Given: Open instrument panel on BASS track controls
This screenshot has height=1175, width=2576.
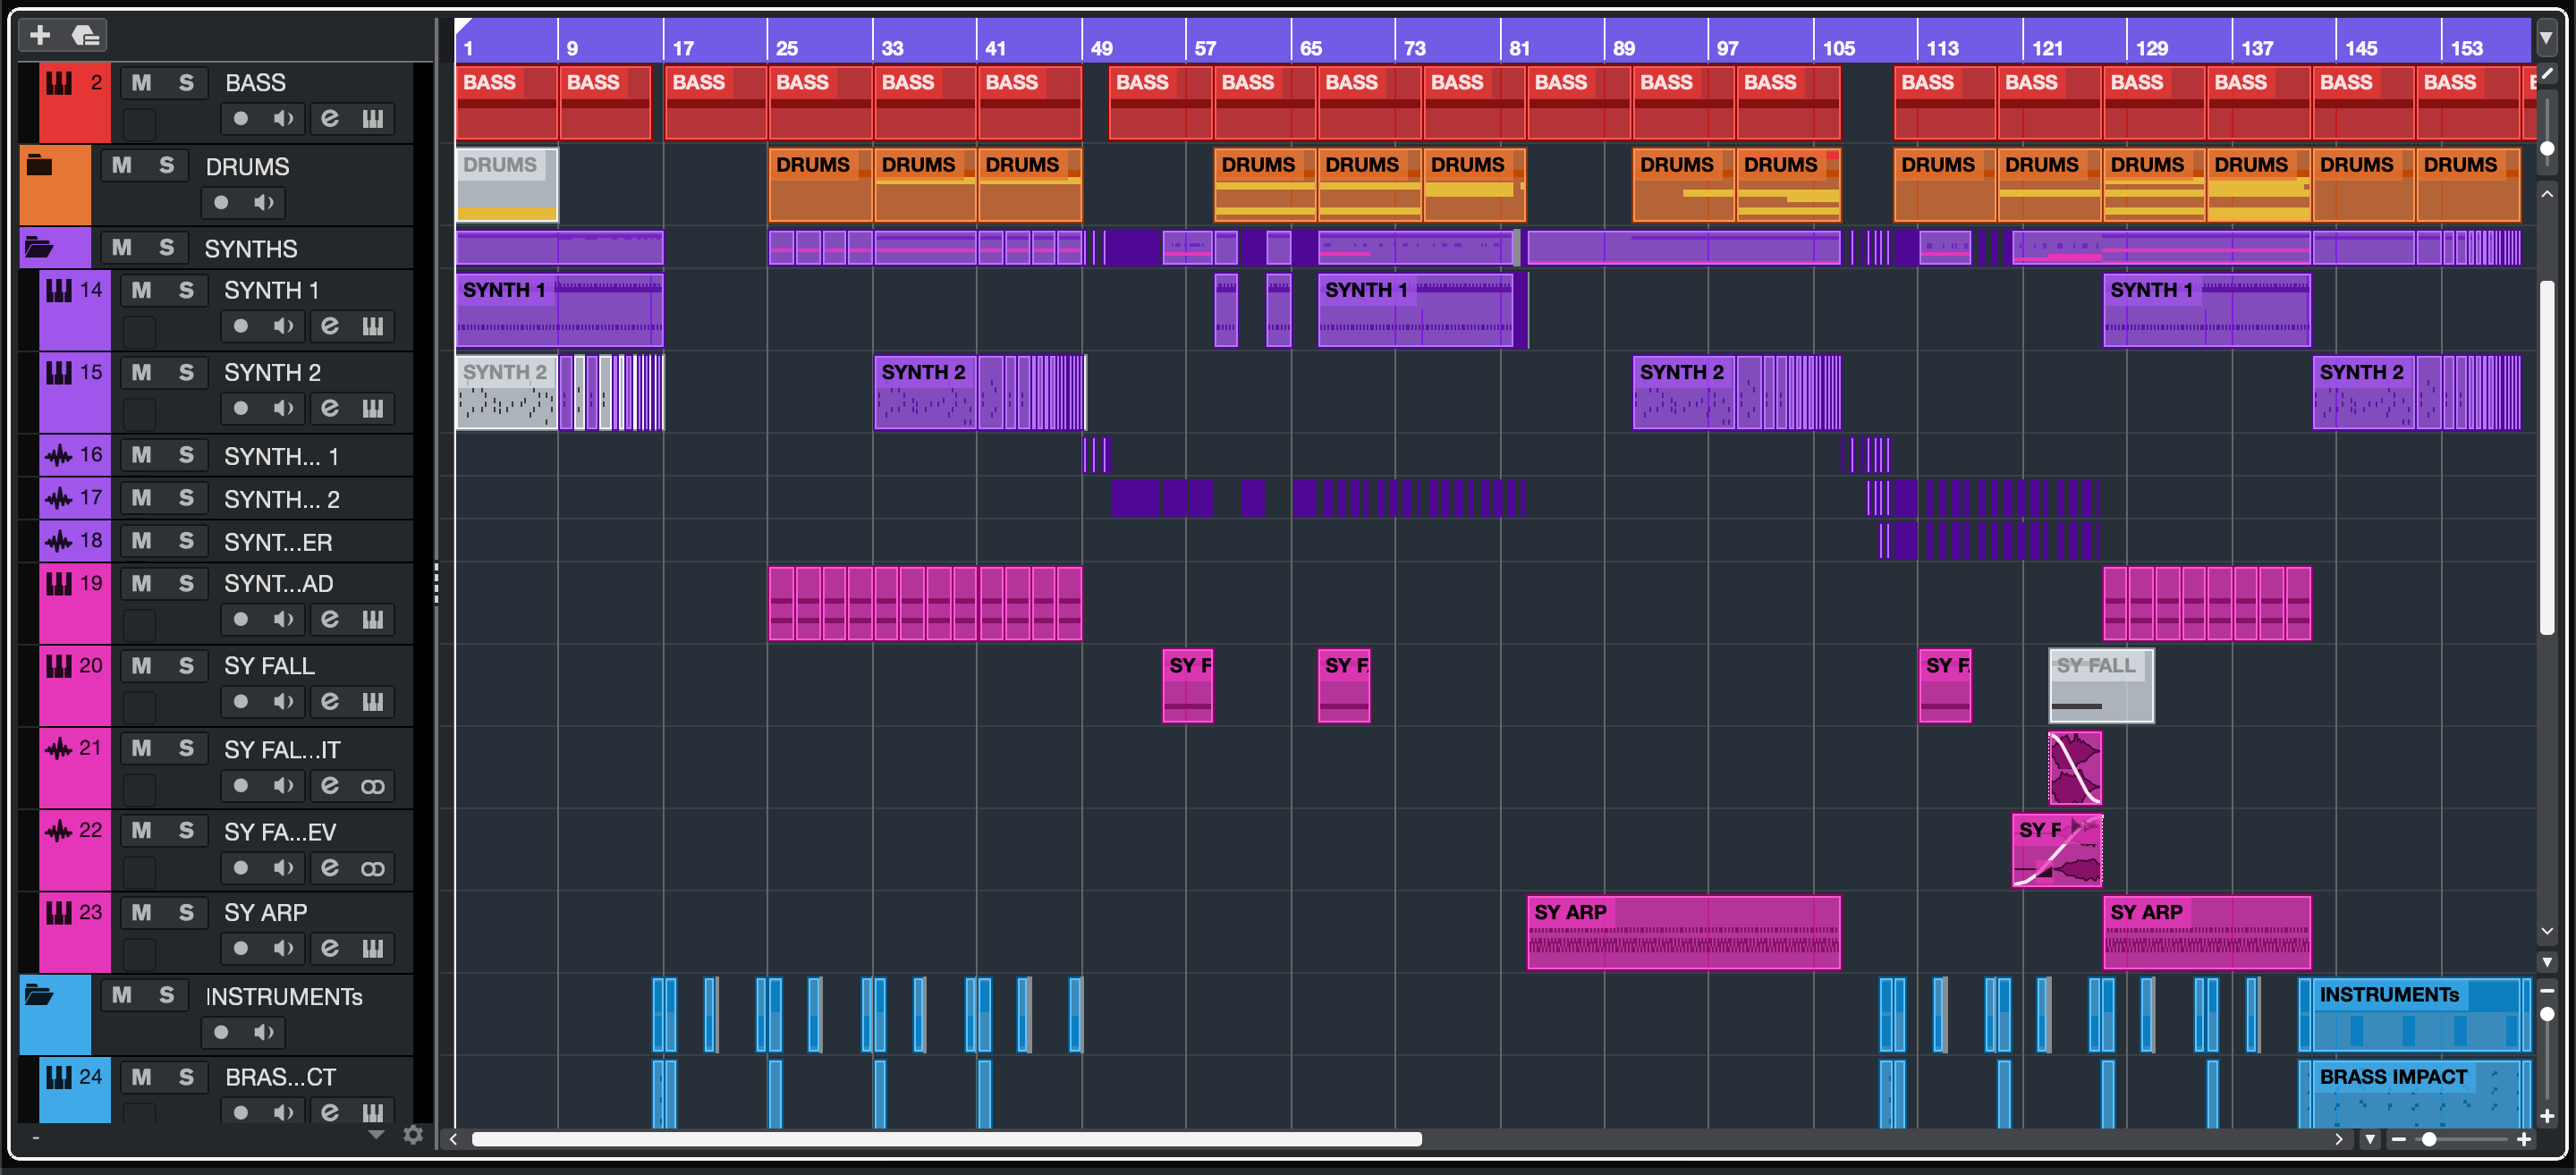Looking at the screenshot, I should pyautogui.click(x=373, y=119).
